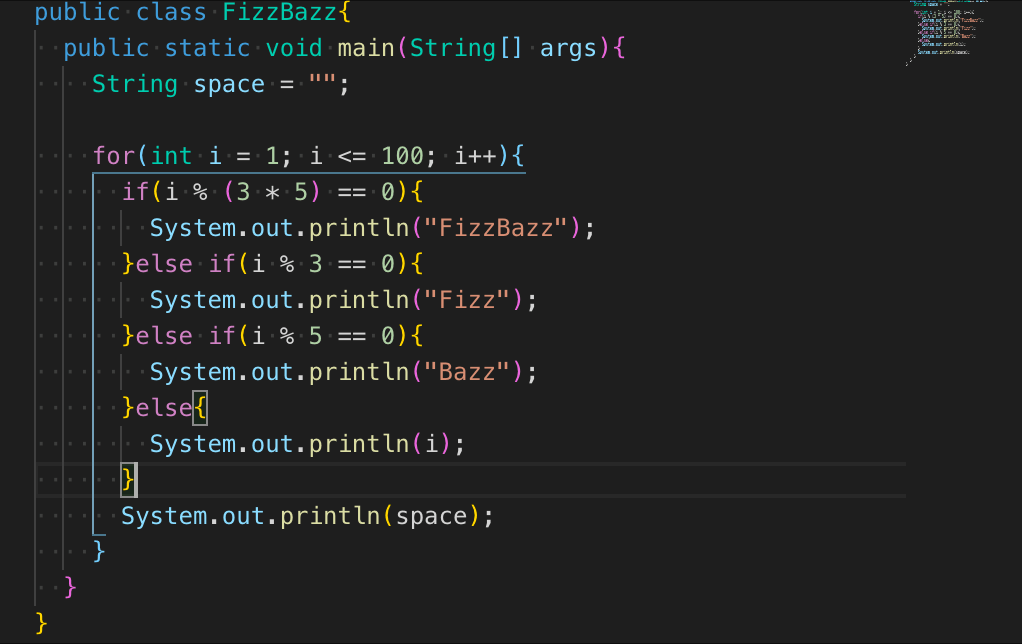Image resolution: width=1022 pixels, height=644 pixels.
Task: Click the highlighted opening brace after else
Action: (x=200, y=408)
